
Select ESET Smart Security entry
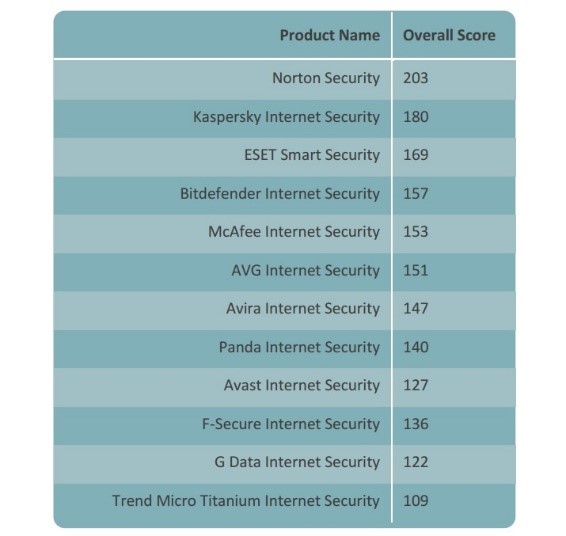pyautogui.click(x=312, y=155)
